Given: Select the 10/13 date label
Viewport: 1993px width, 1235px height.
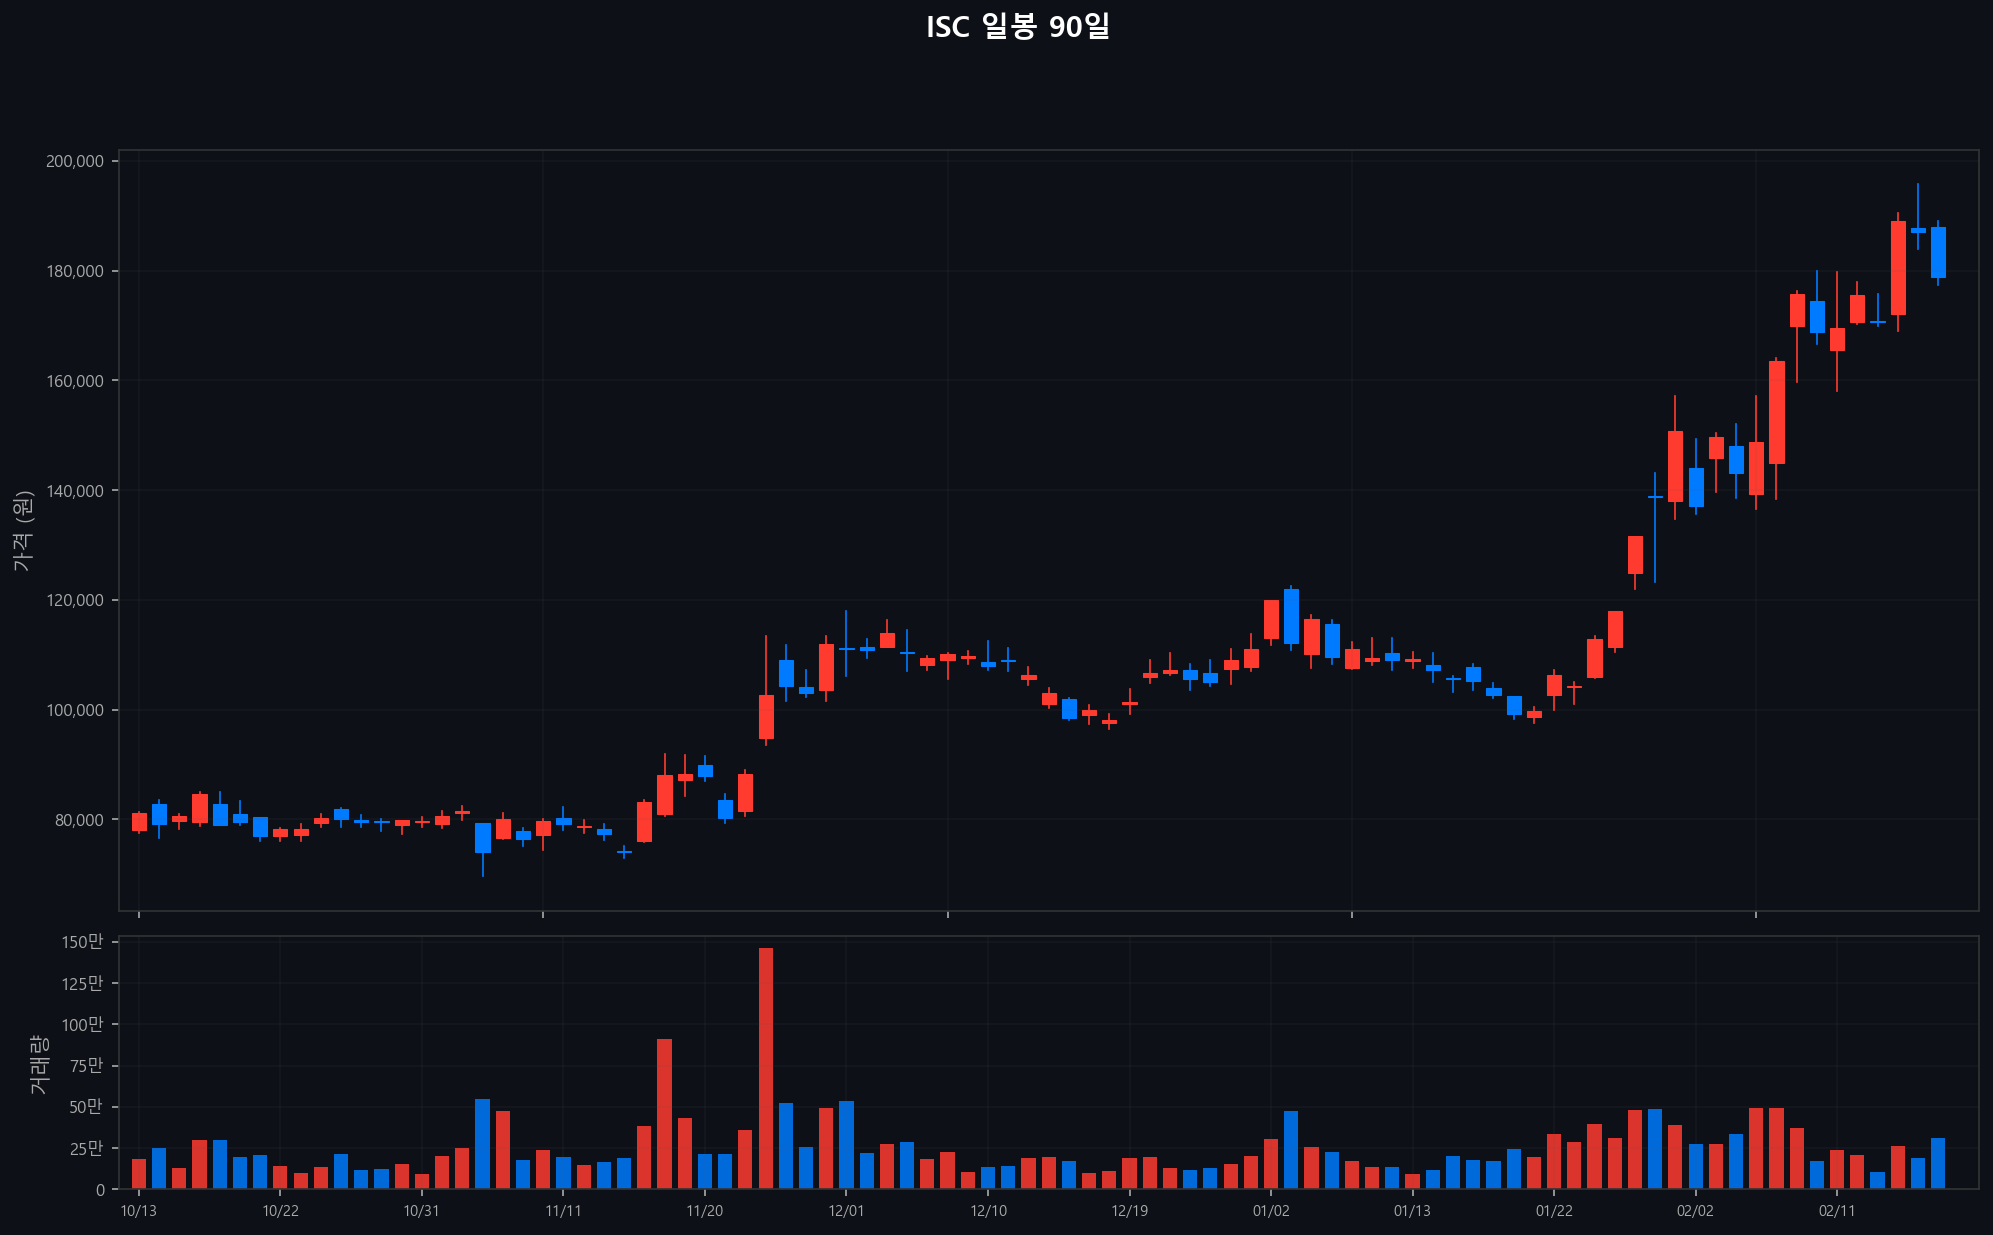Looking at the screenshot, I should coord(137,1208).
